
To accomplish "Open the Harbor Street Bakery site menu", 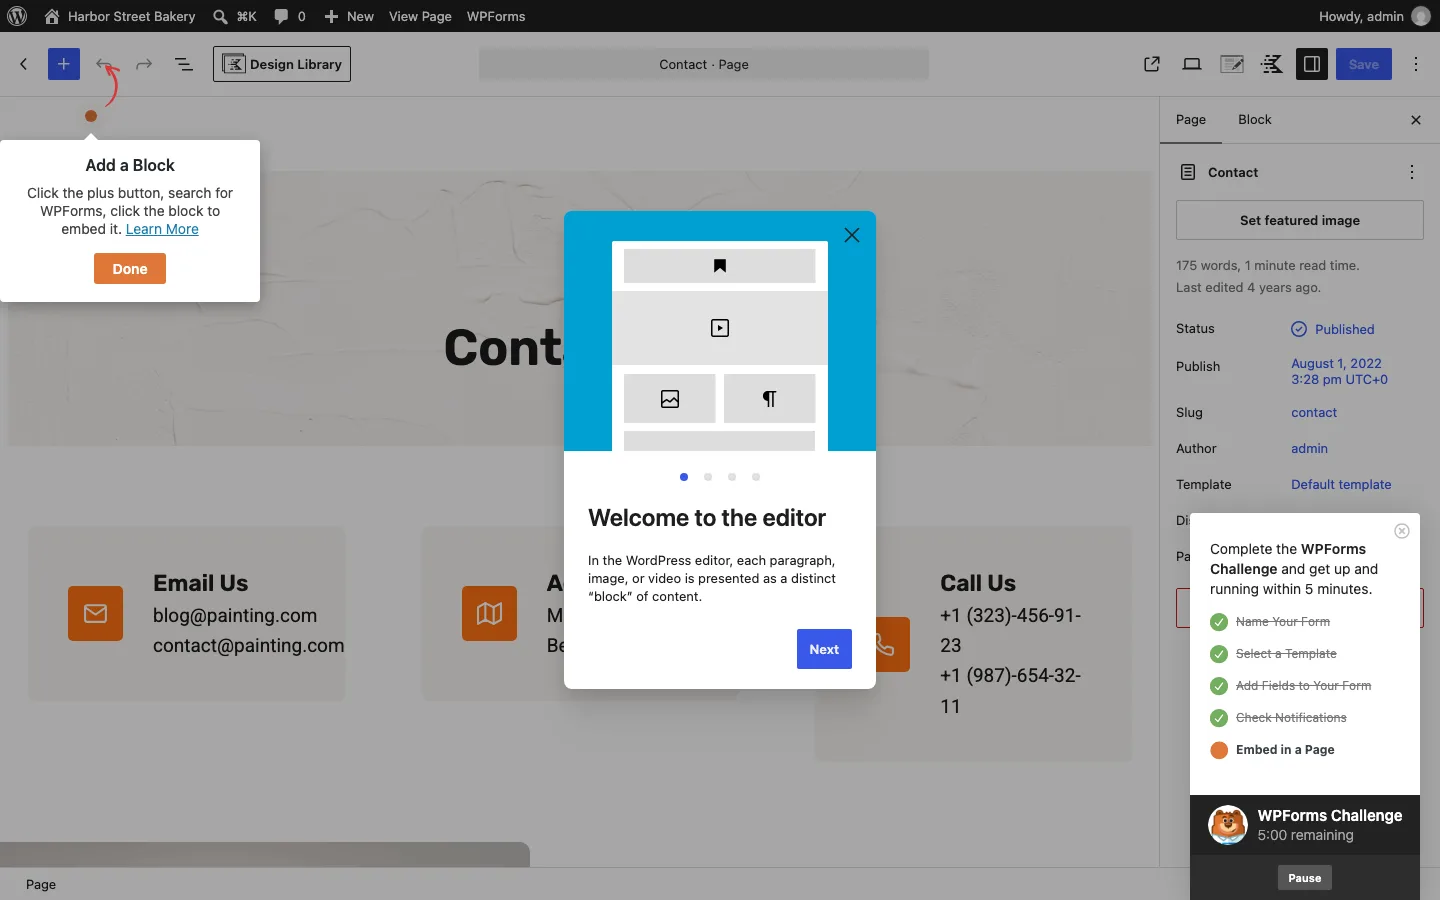I will [x=120, y=16].
